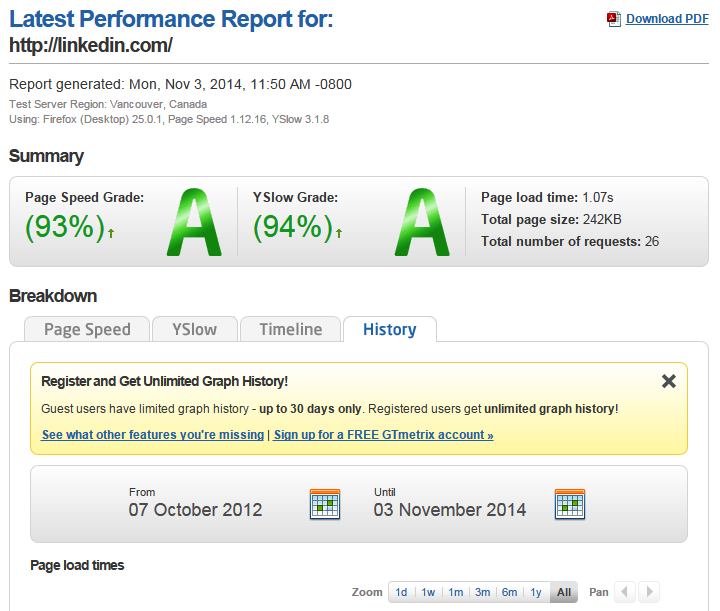The height and width of the screenshot is (611, 720).
Task: Switch to the YSlow tab
Action: pyautogui.click(x=194, y=329)
